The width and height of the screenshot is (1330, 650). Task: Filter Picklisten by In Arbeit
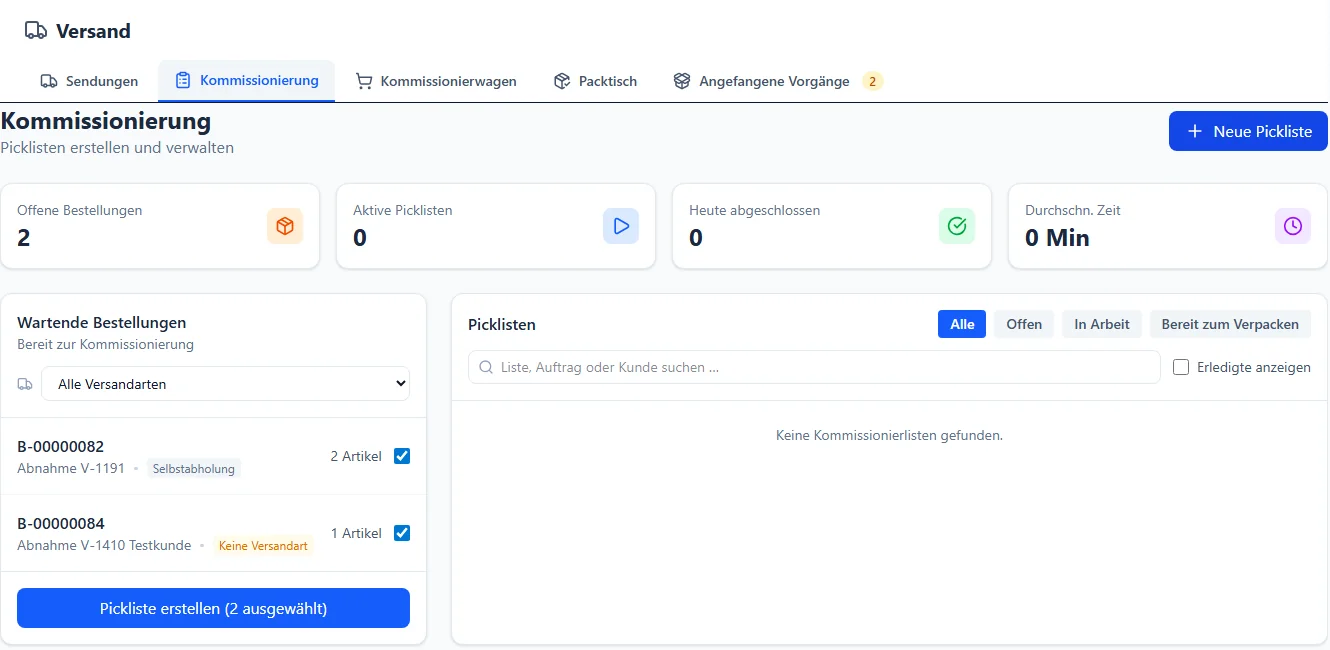[1102, 324]
